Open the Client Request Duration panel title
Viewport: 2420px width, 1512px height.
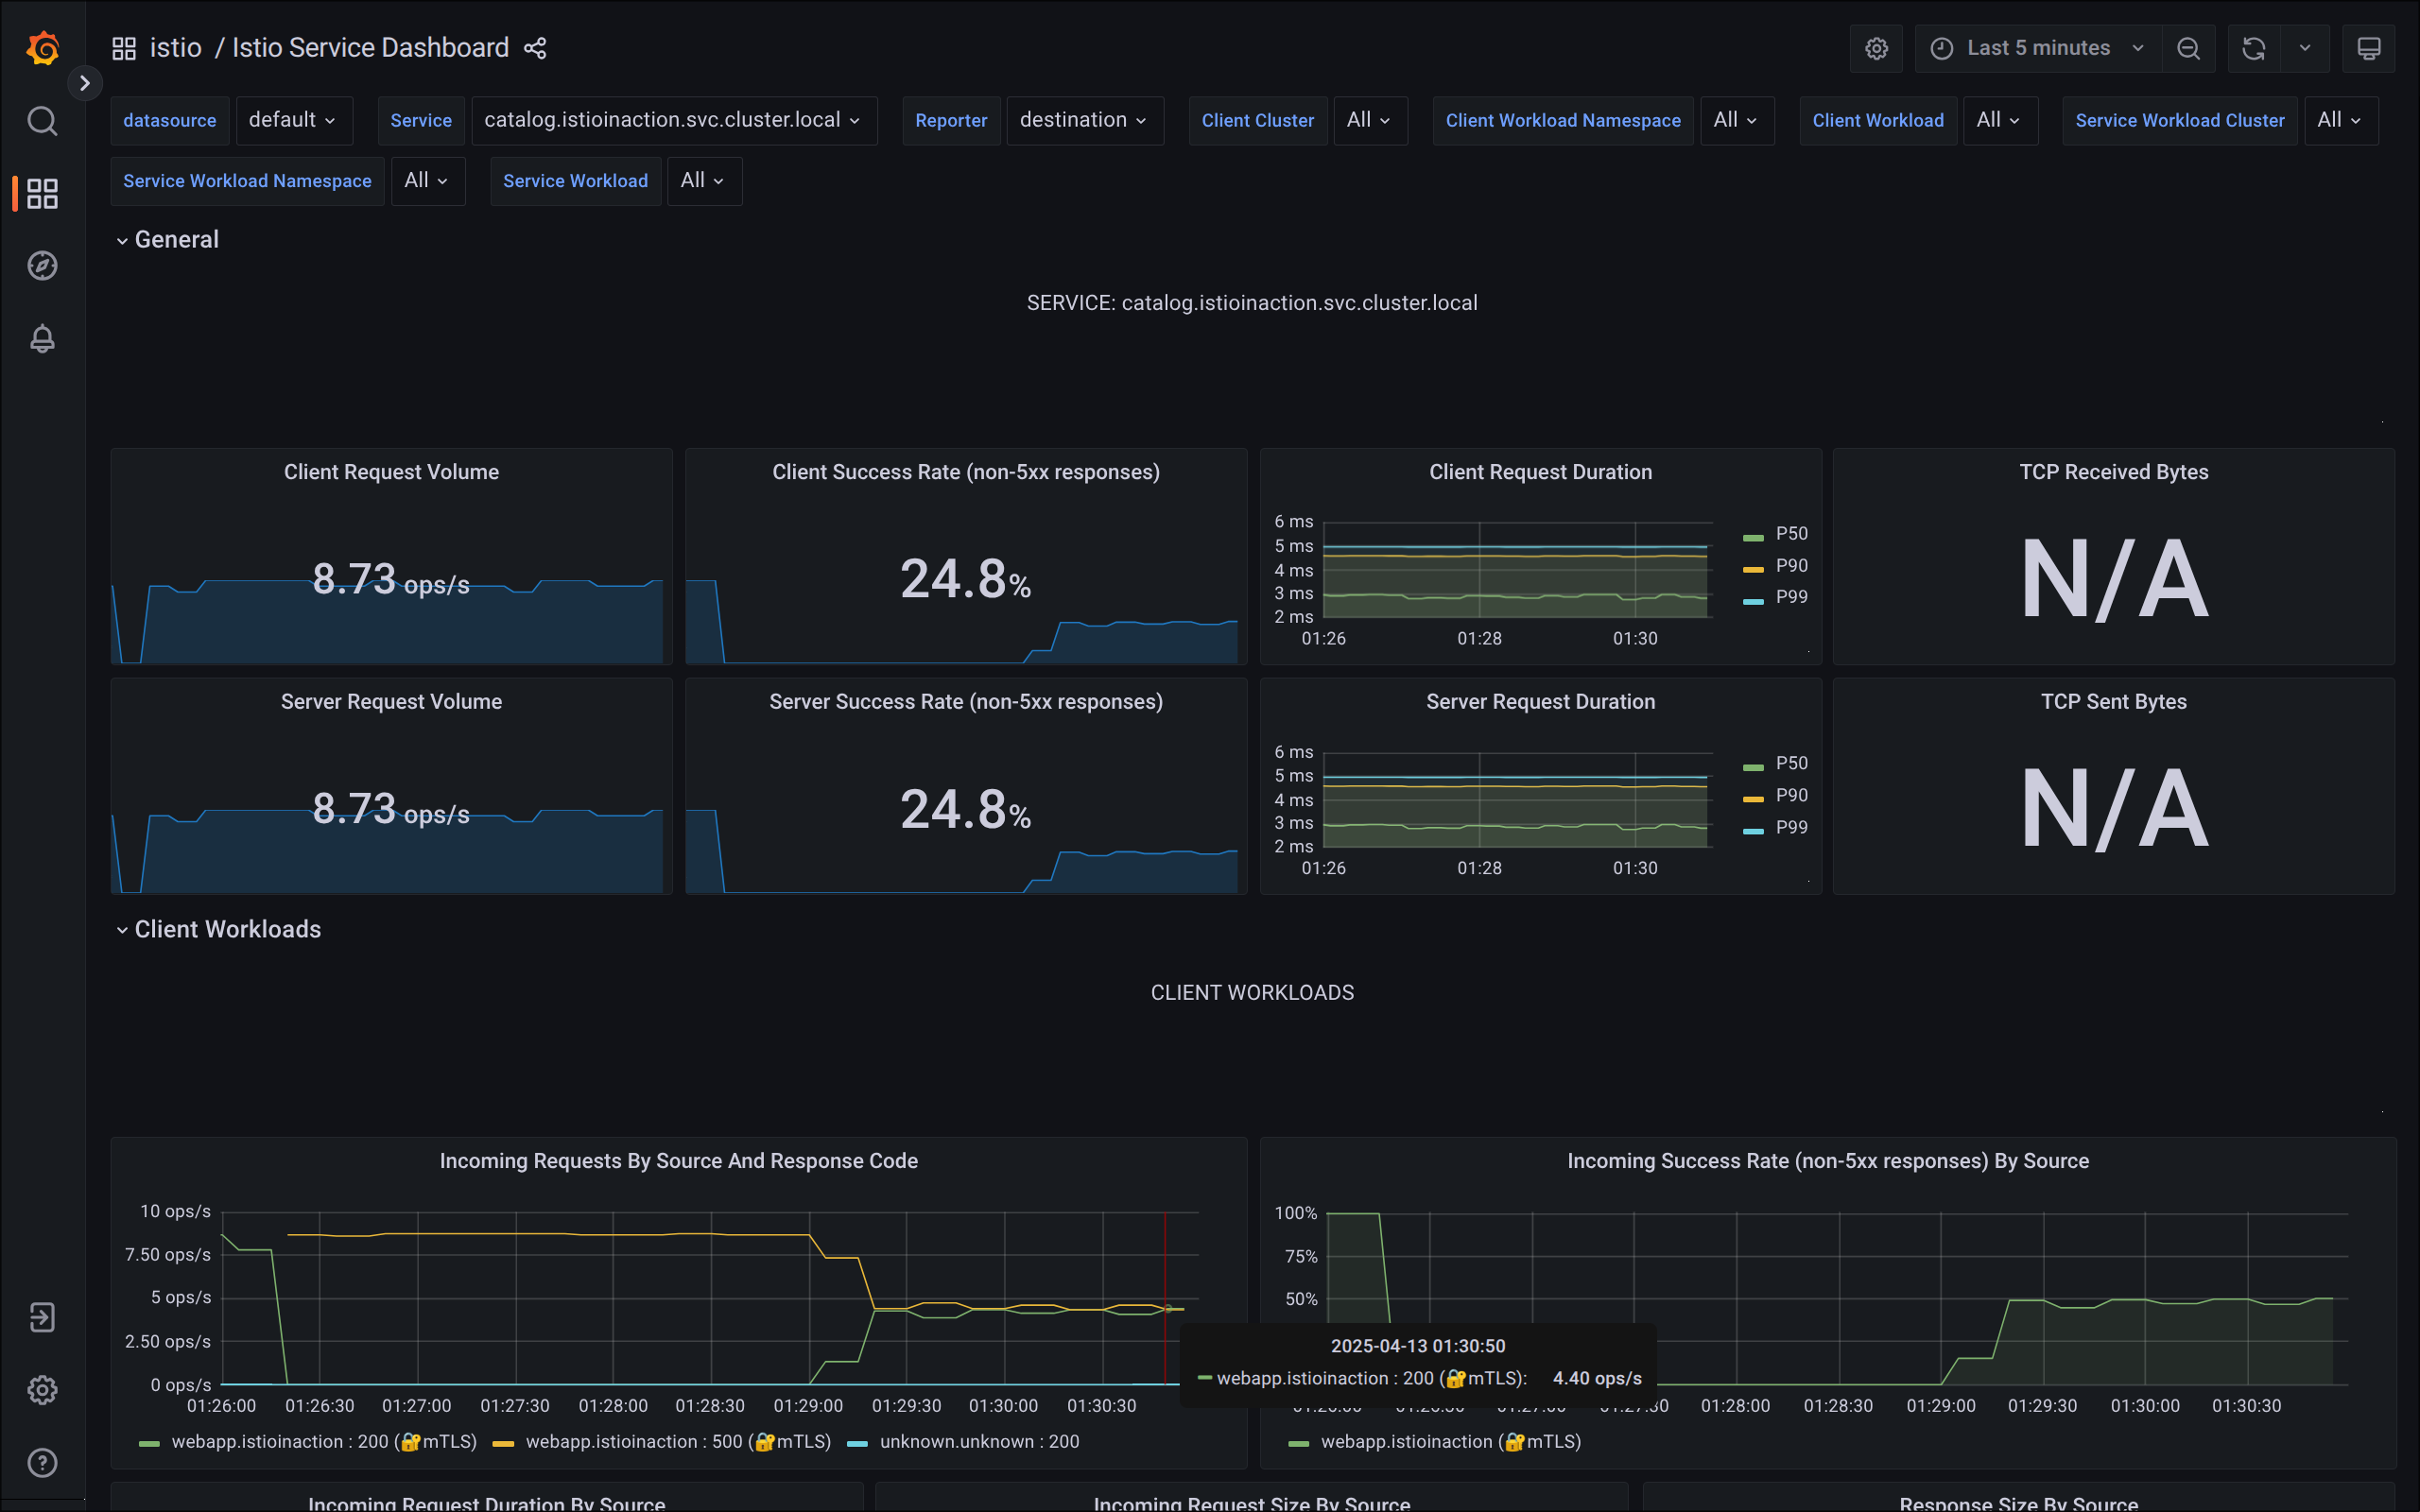(x=1540, y=472)
